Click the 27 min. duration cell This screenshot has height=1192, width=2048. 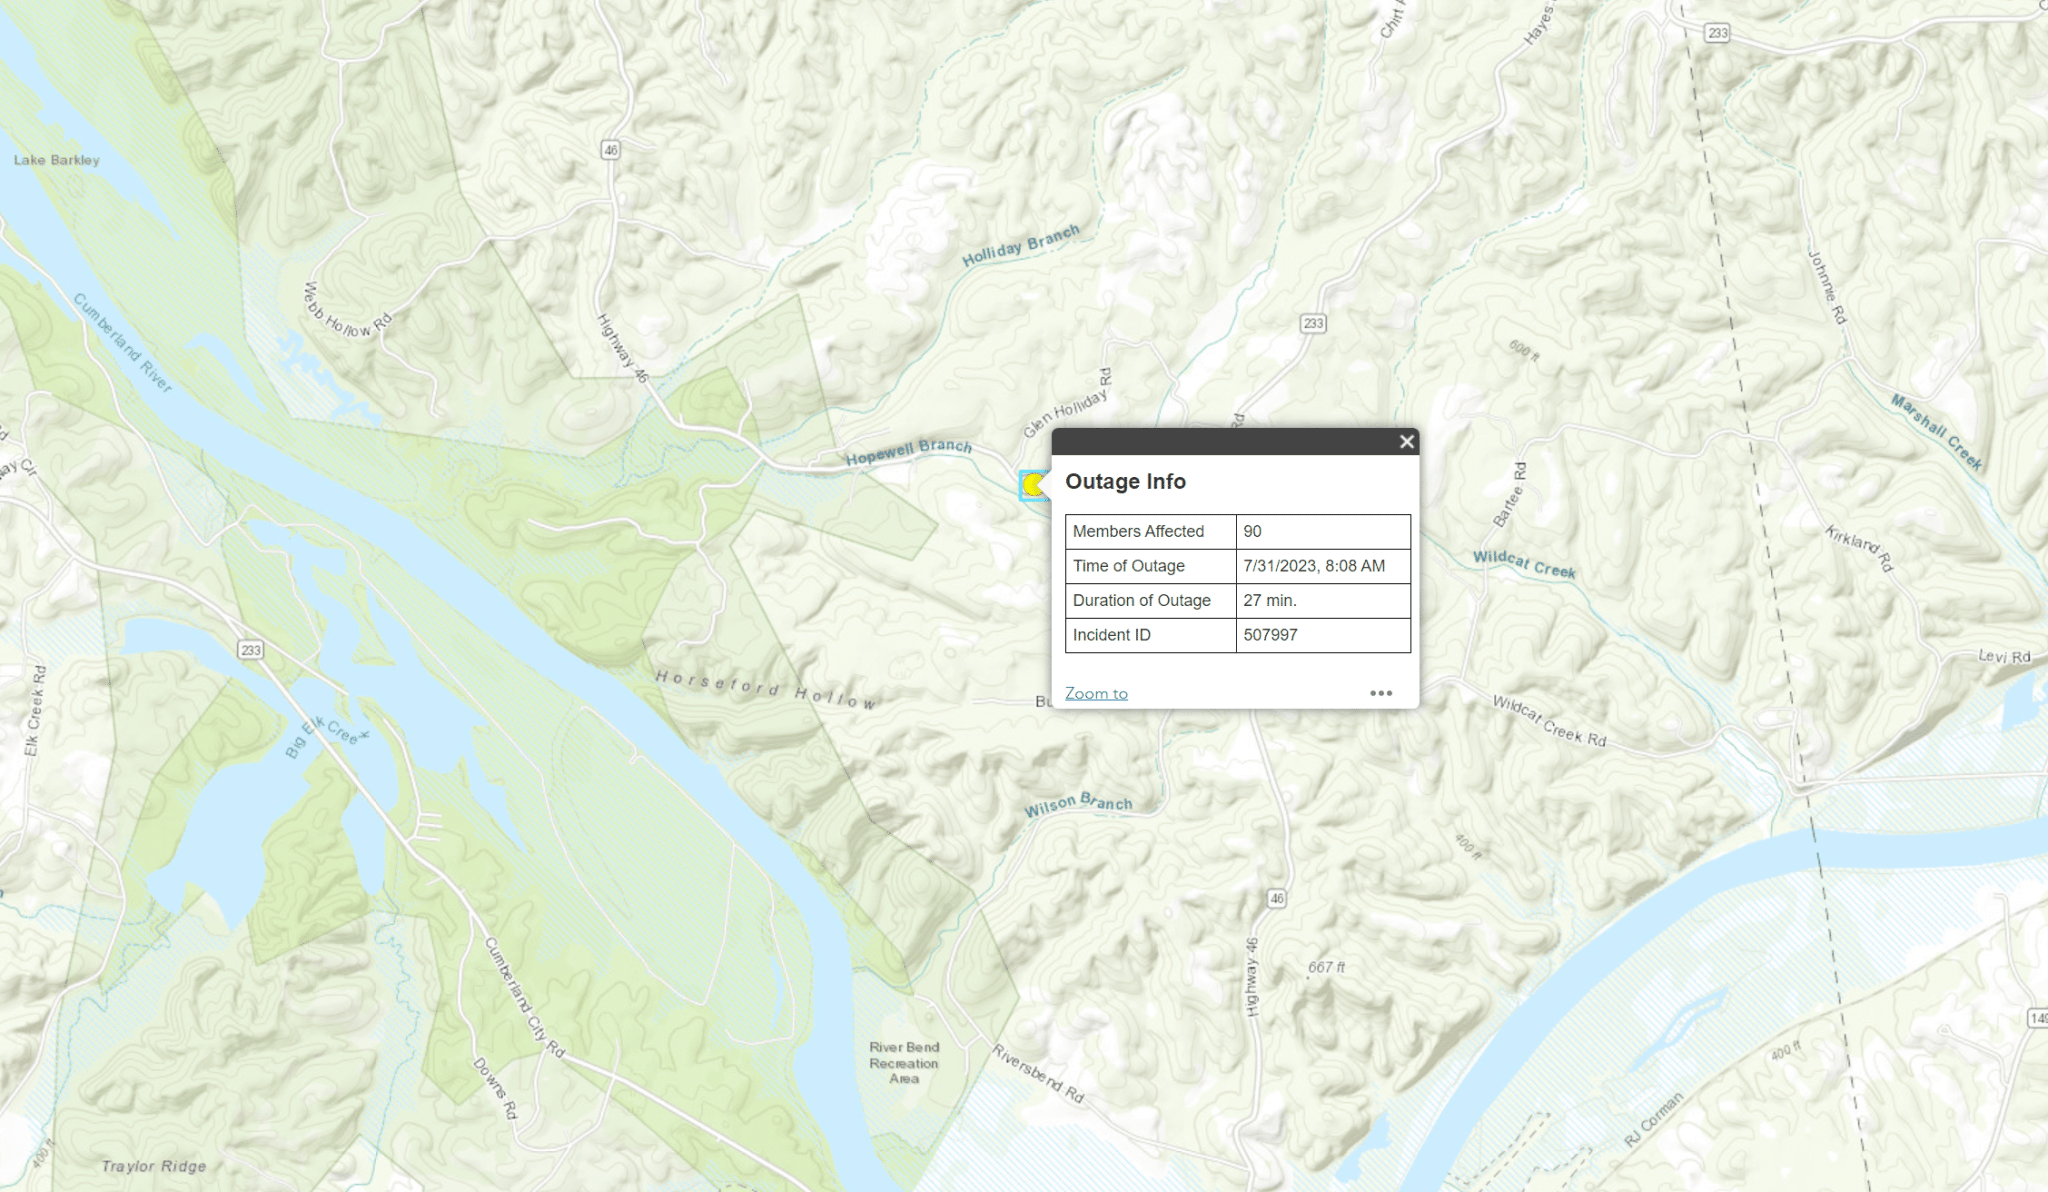tap(1269, 600)
